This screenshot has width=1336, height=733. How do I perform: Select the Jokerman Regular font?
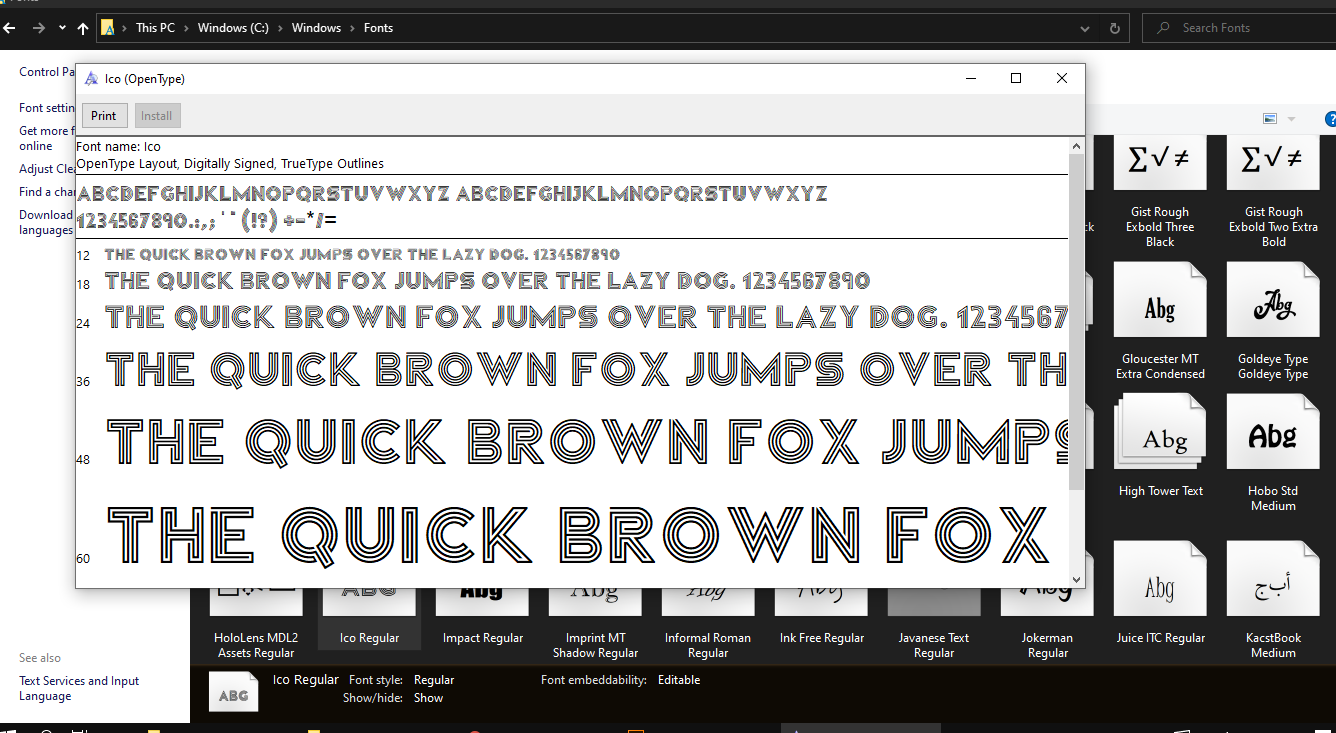click(1047, 625)
